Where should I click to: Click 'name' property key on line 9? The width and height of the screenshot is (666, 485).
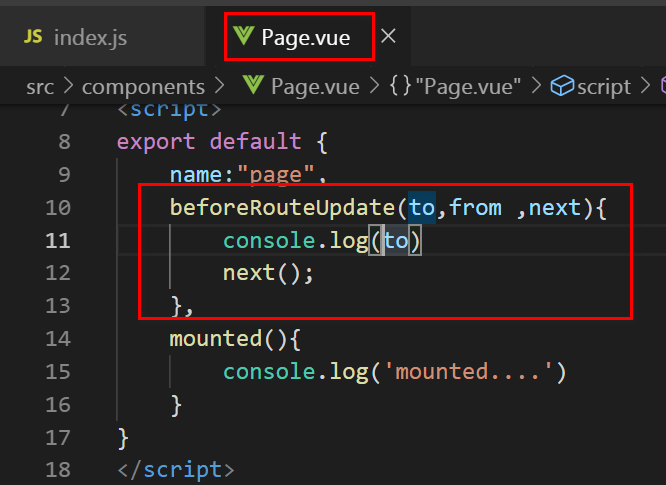(x=196, y=175)
